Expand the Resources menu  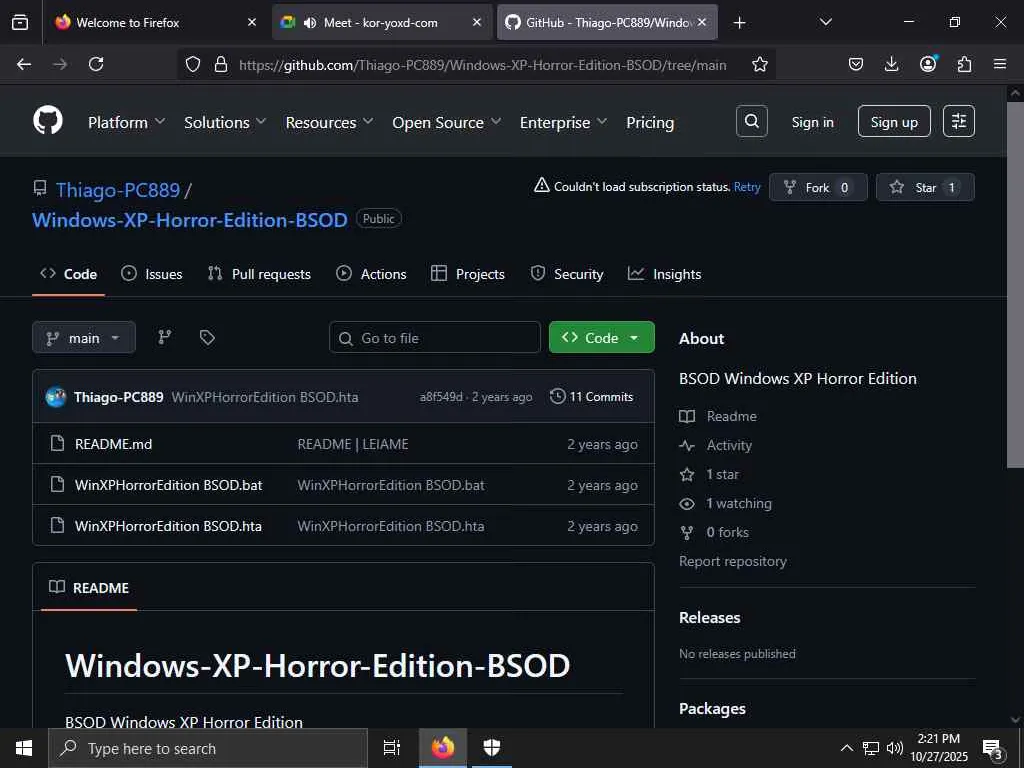(x=329, y=122)
